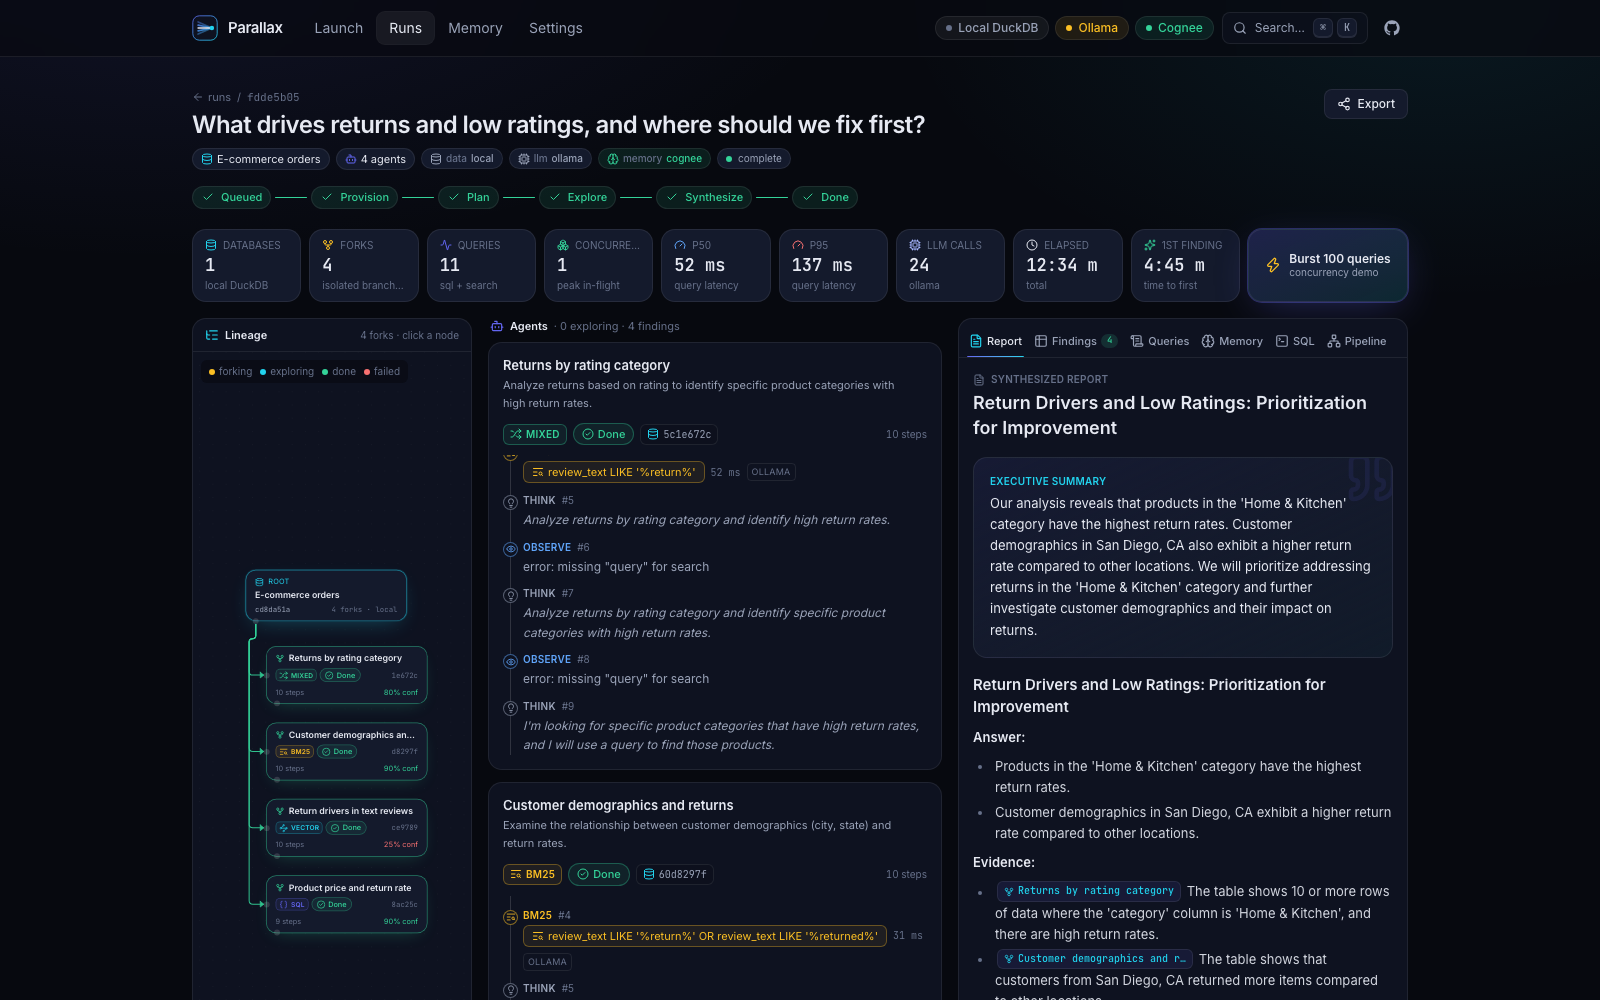Click the Synthesize pipeline stage pill
The image size is (1600, 1000).
click(704, 197)
